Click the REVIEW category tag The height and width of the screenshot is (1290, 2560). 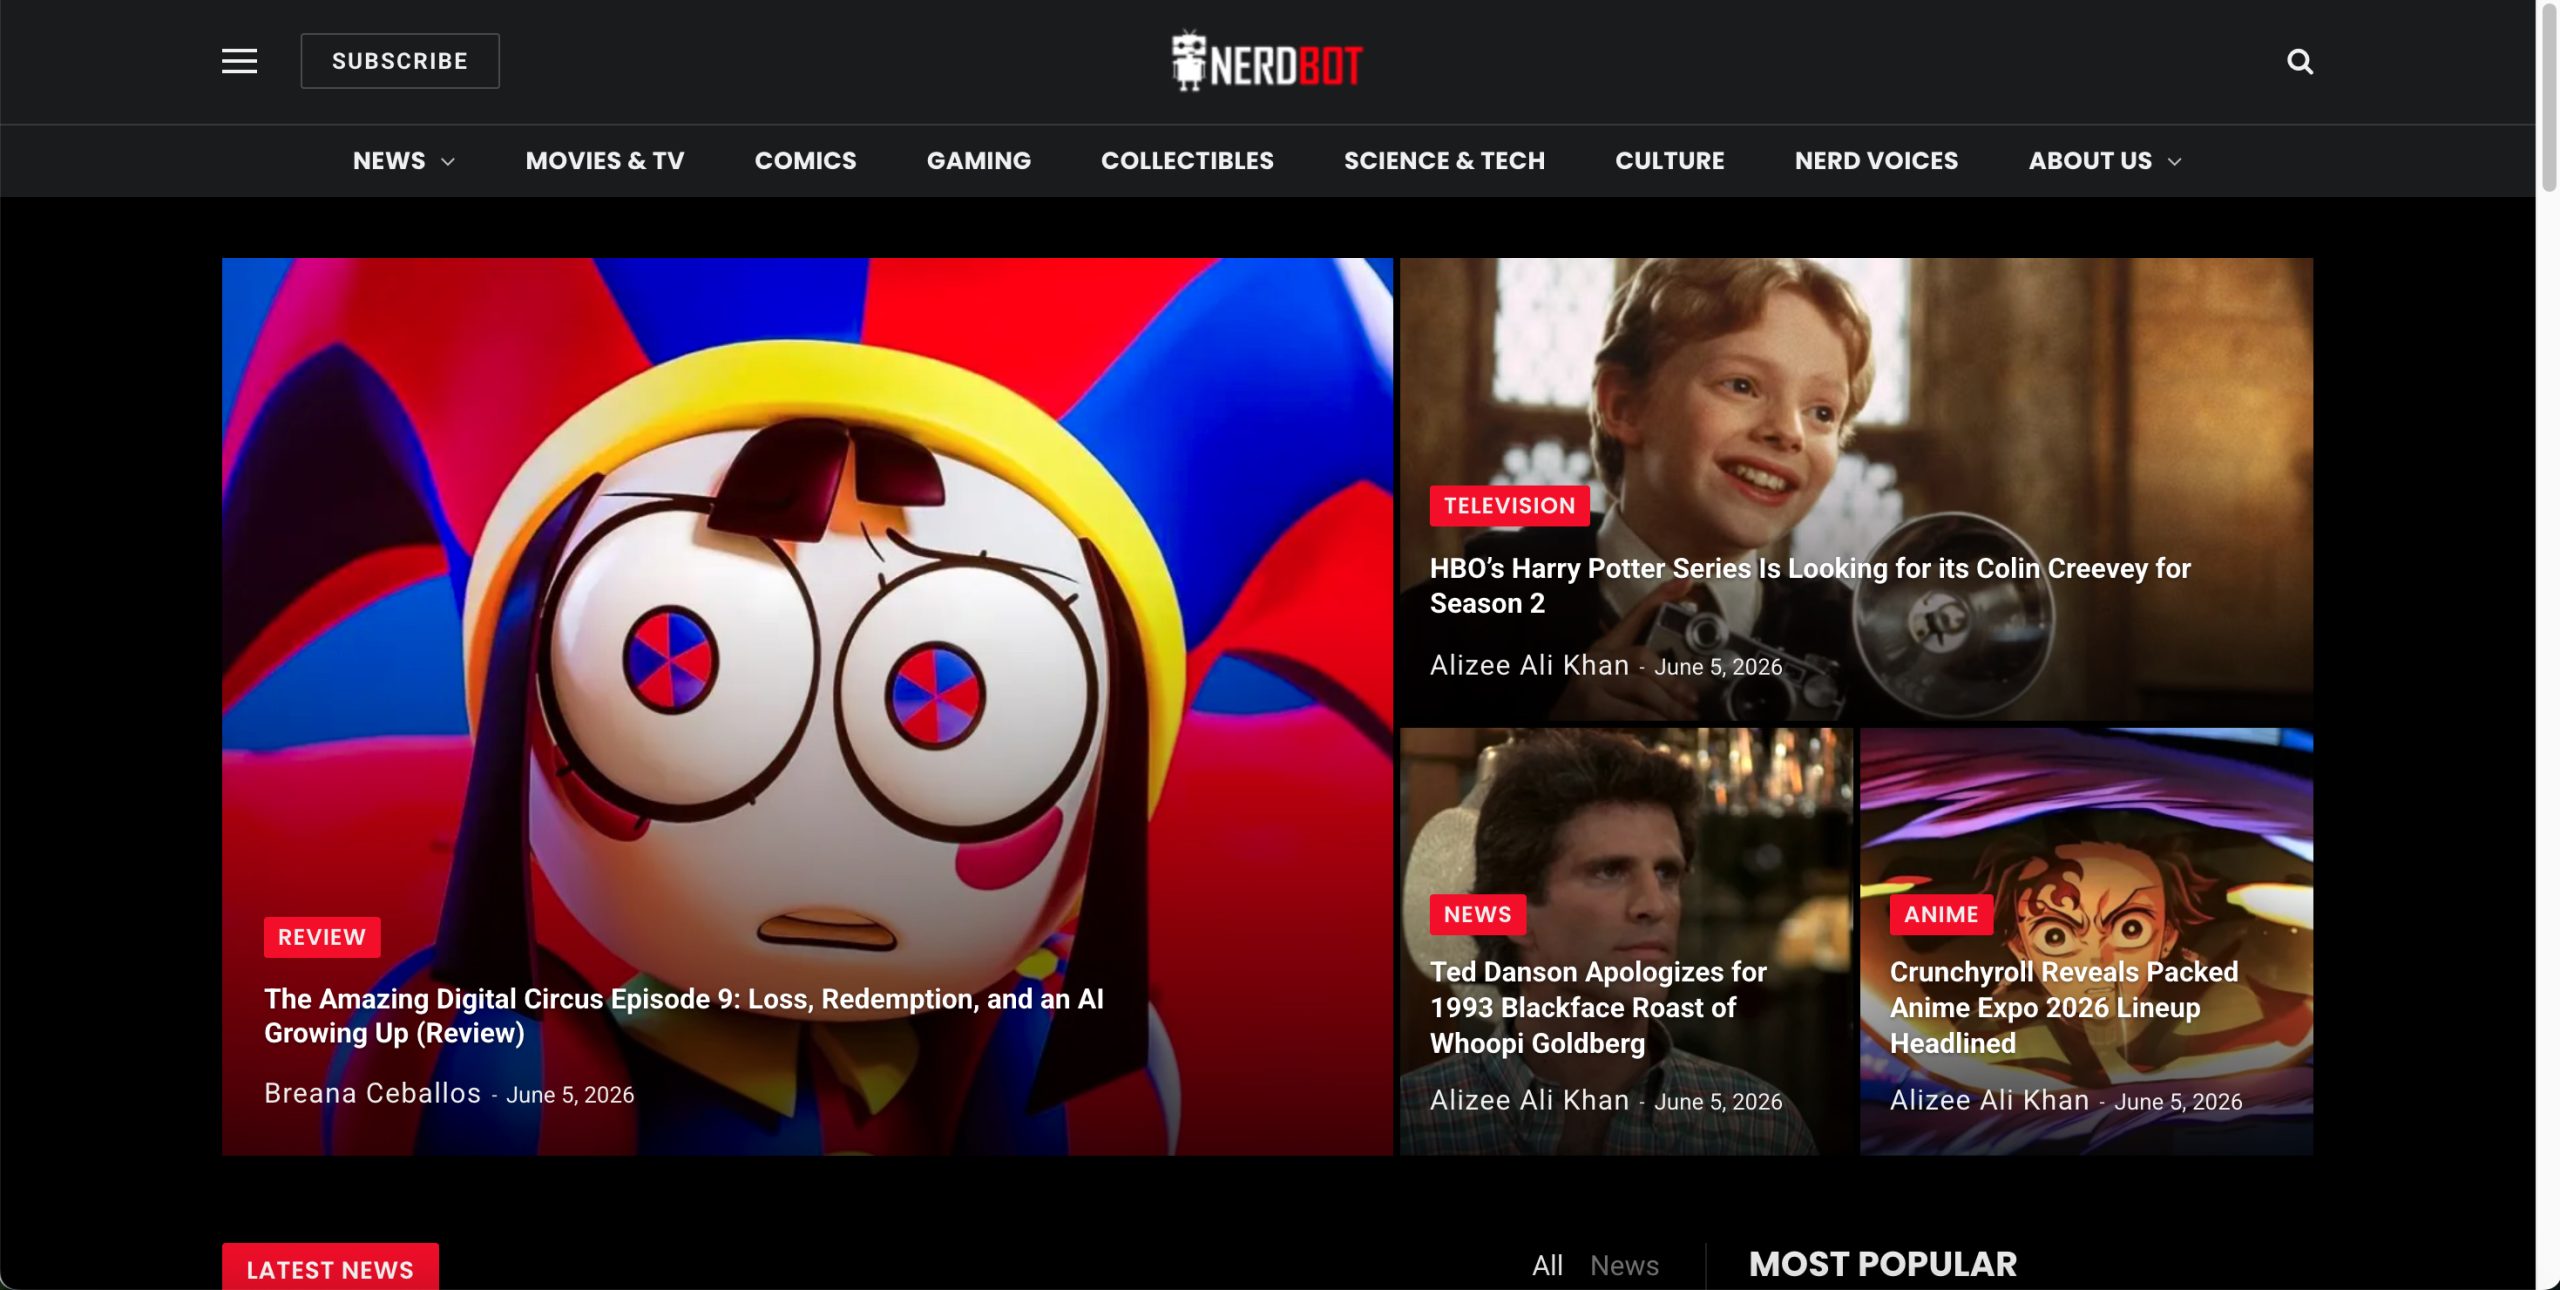[322, 937]
